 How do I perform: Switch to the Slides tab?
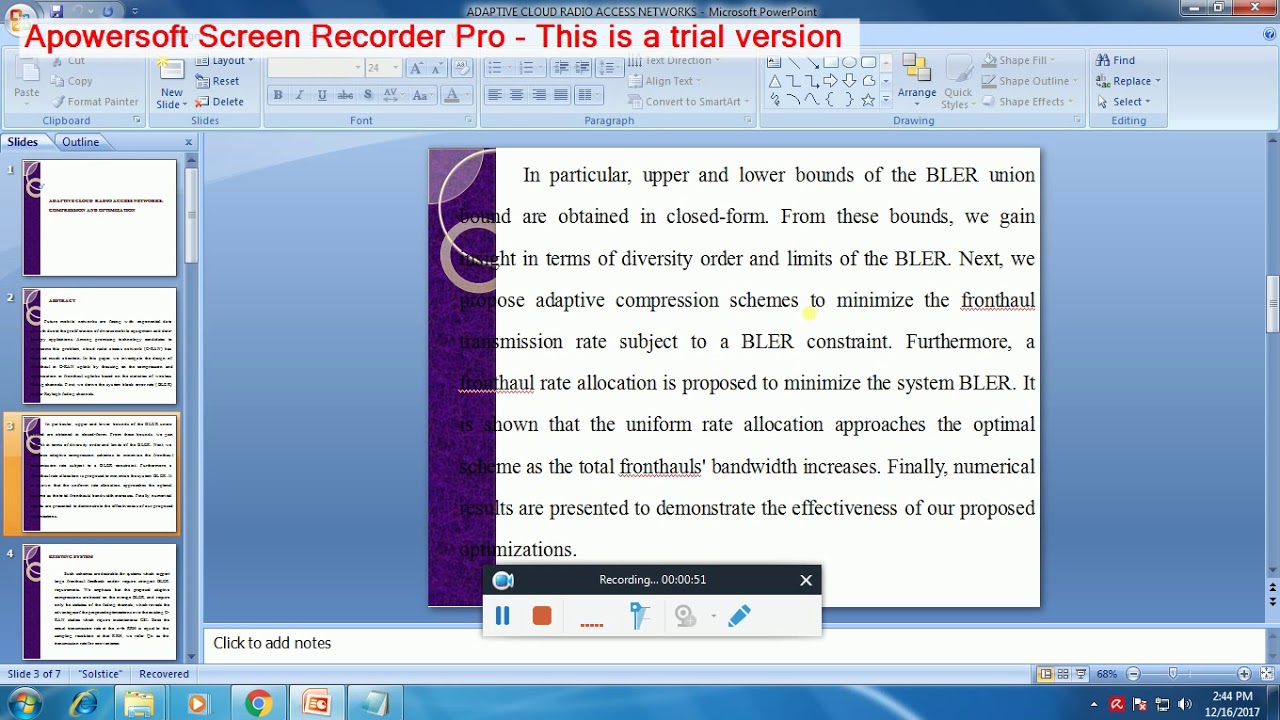click(23, 142)
